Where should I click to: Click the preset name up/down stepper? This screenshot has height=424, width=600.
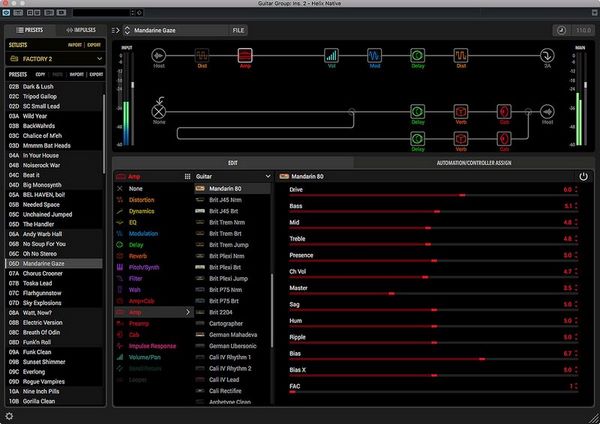[127, 30]
